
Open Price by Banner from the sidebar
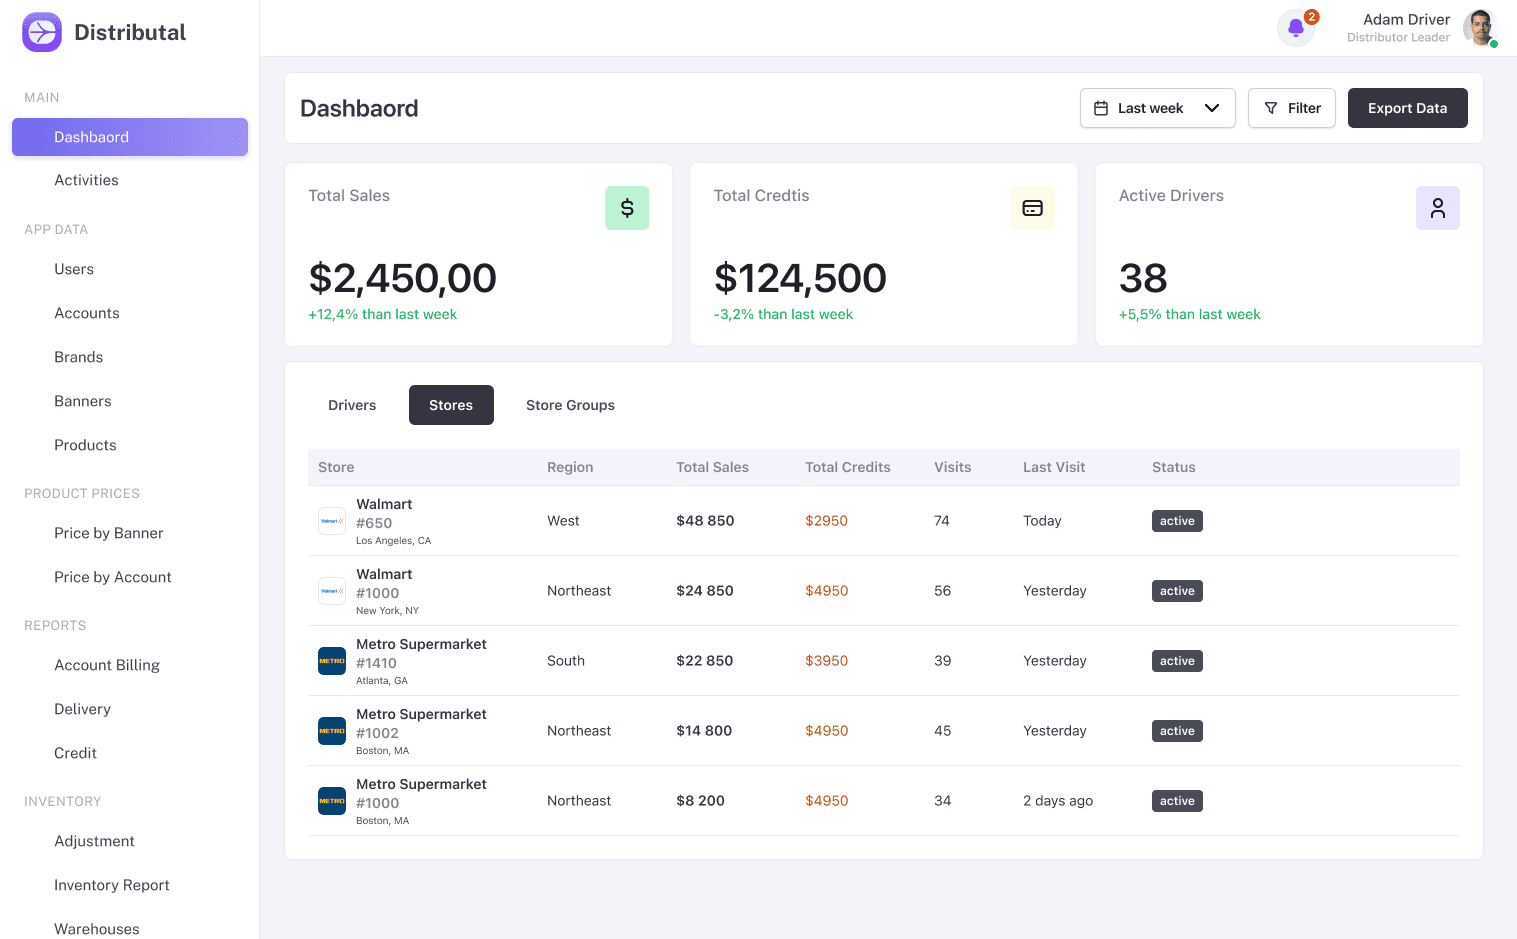108,533
